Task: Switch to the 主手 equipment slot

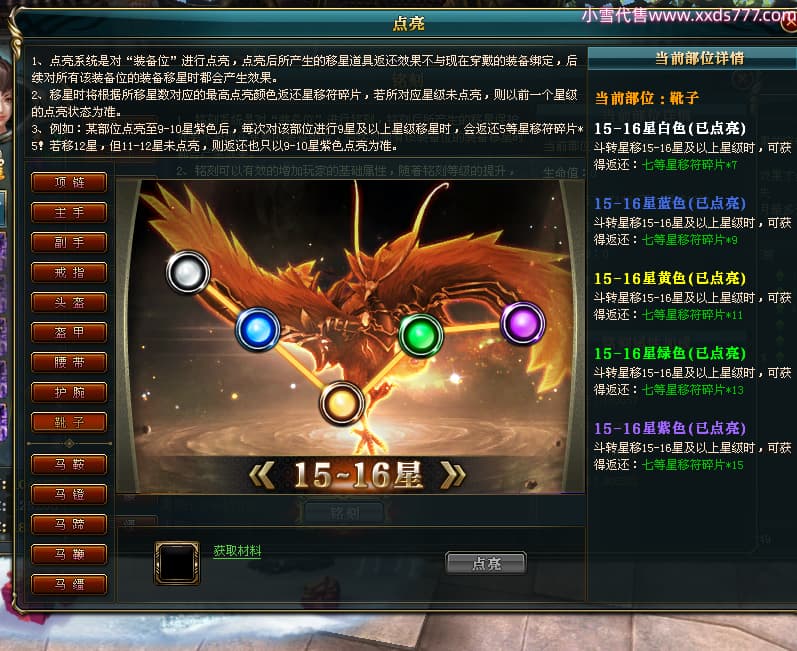Action: click(x=69, y=212)
